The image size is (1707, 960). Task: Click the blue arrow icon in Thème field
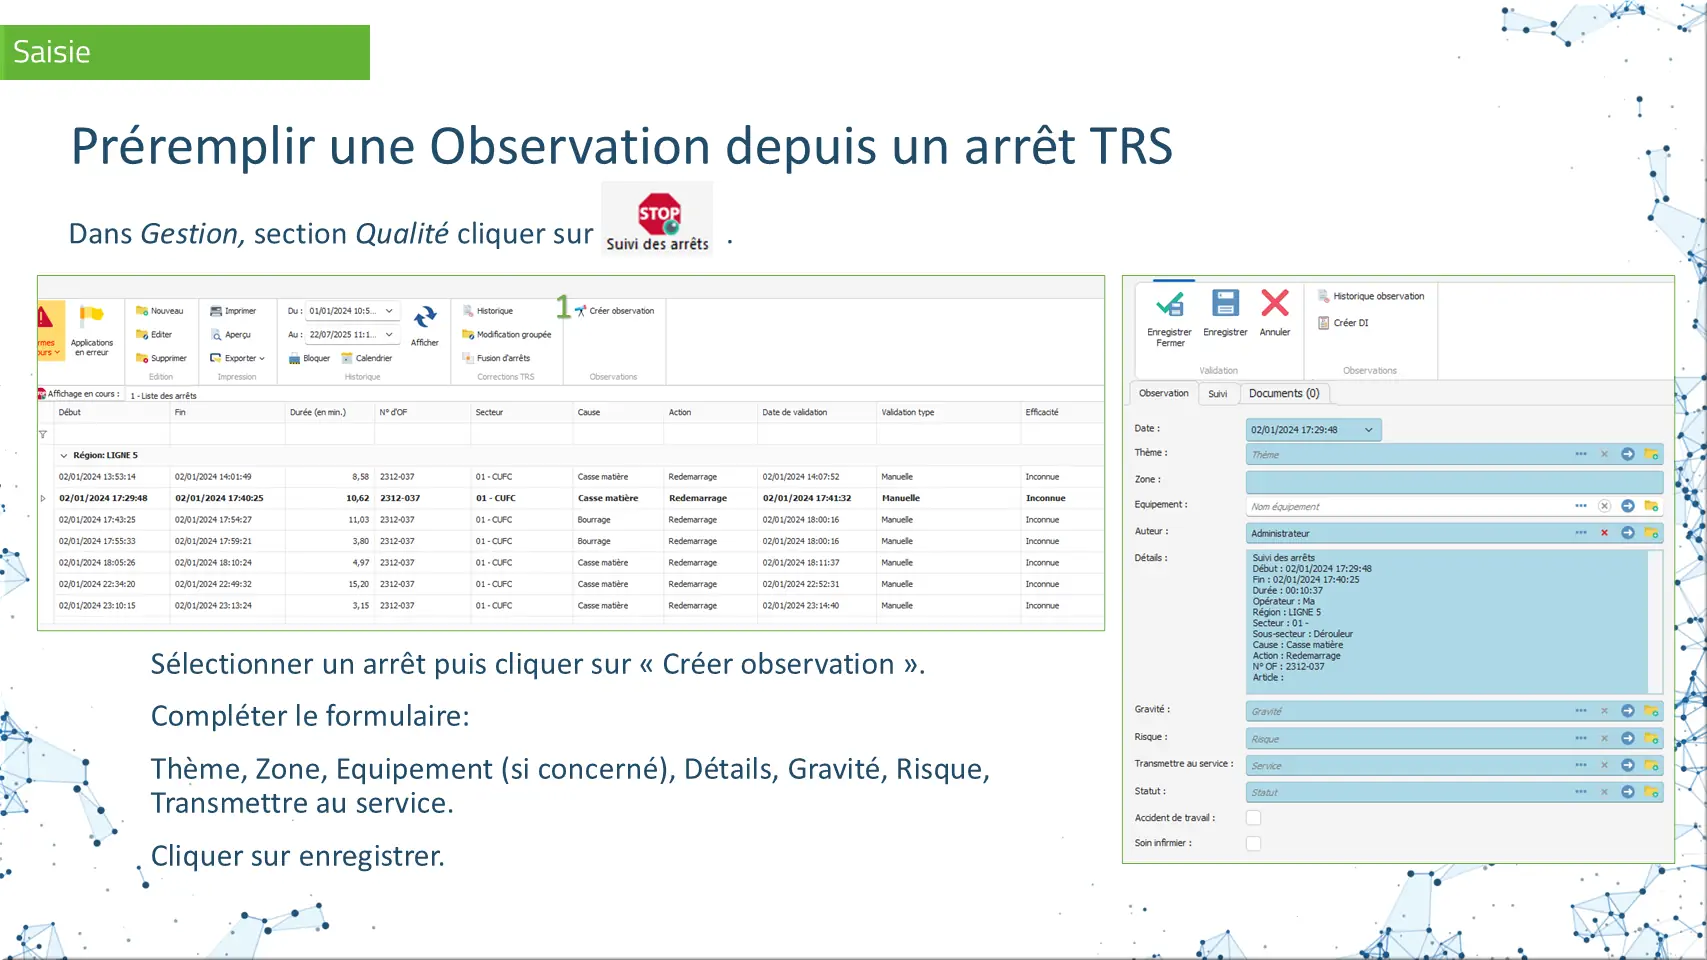click(1627, 455)
